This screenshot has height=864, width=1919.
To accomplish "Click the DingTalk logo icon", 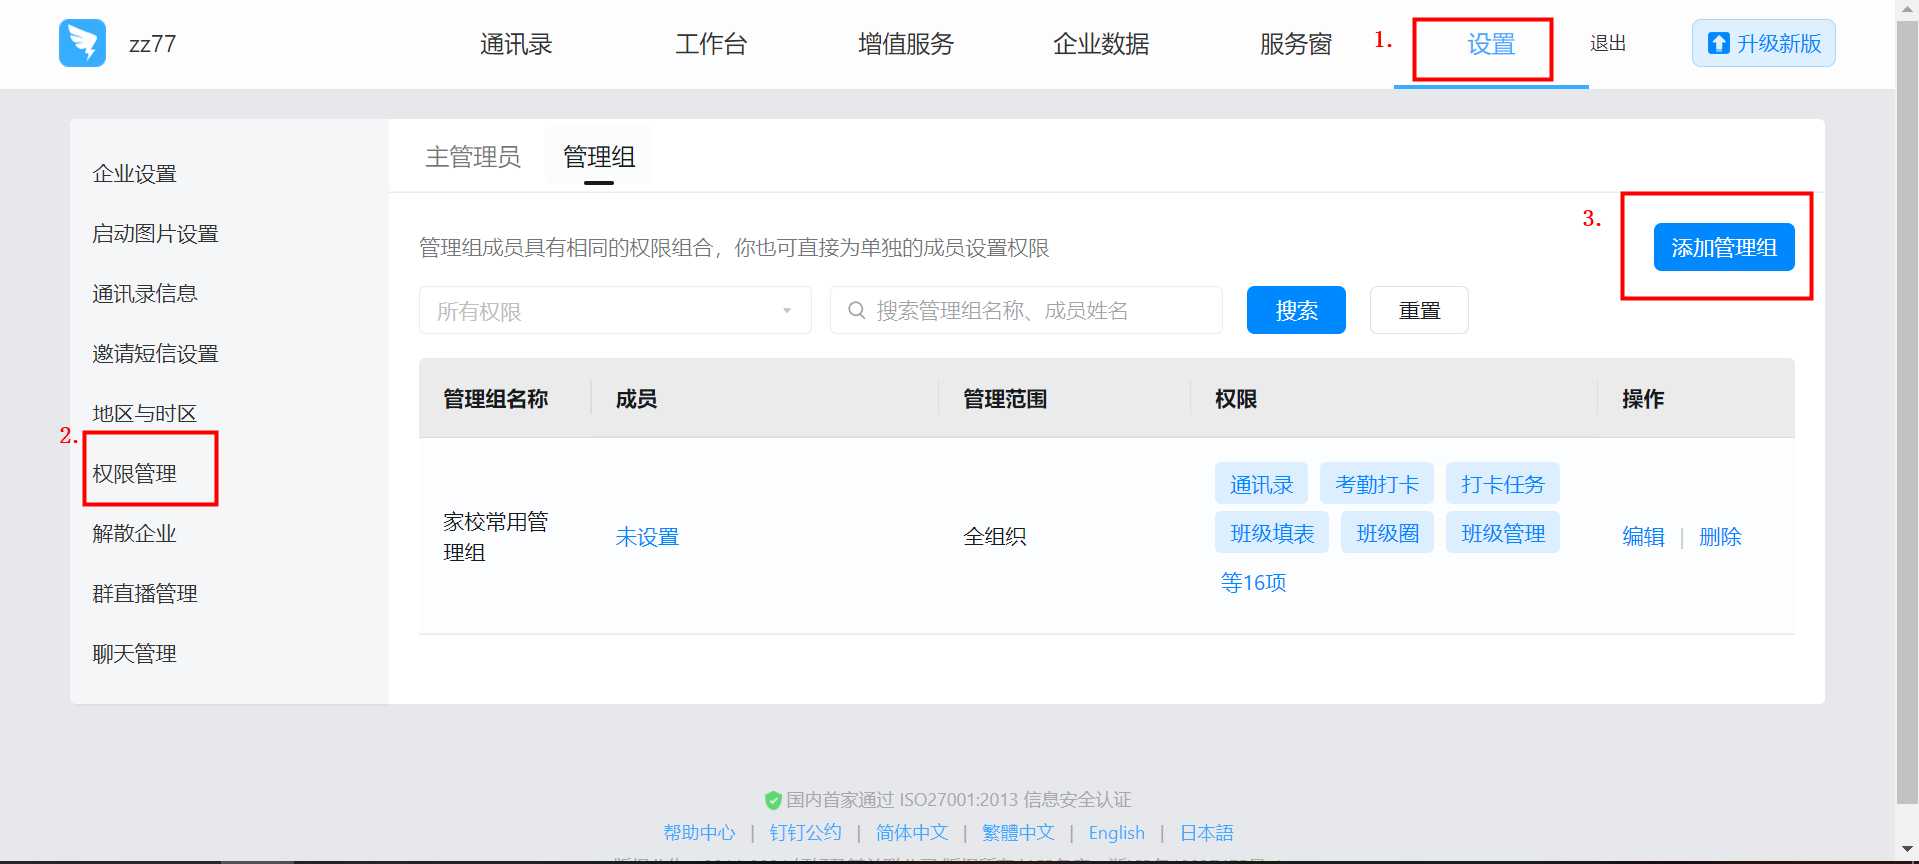I will click(x=82, y=43).
